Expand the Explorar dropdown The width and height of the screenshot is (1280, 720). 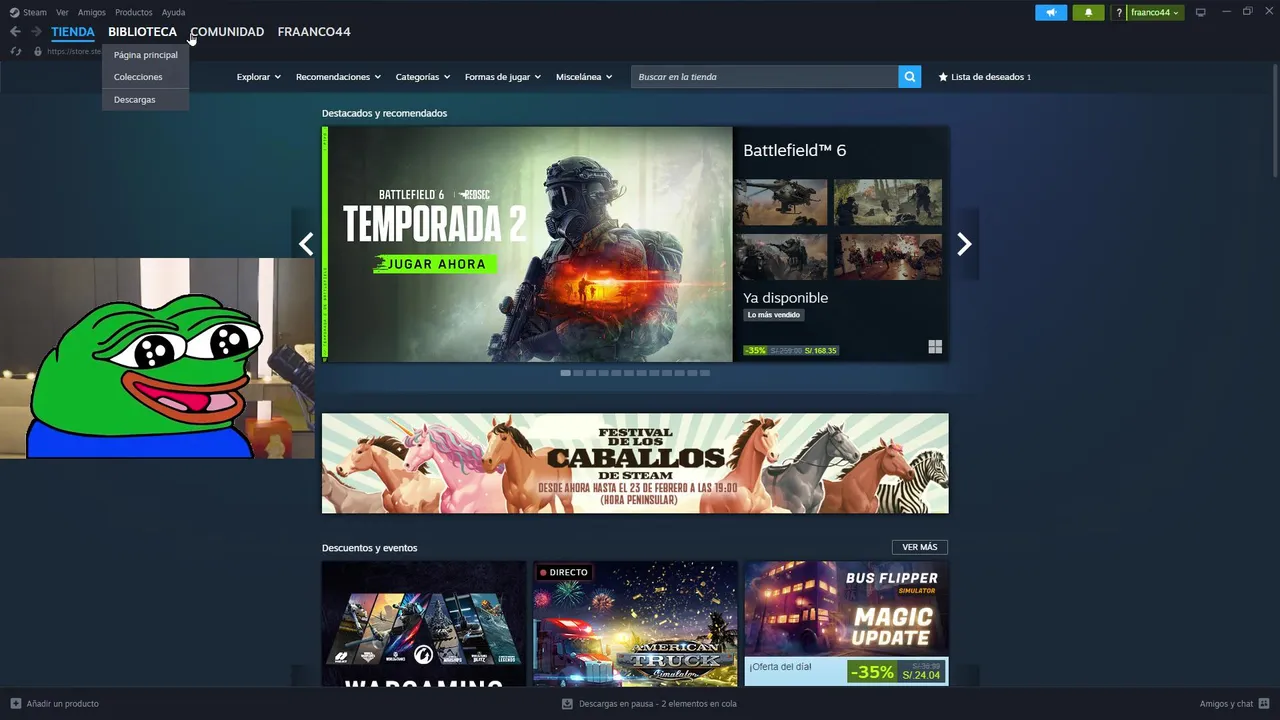[x=258, y=77]
